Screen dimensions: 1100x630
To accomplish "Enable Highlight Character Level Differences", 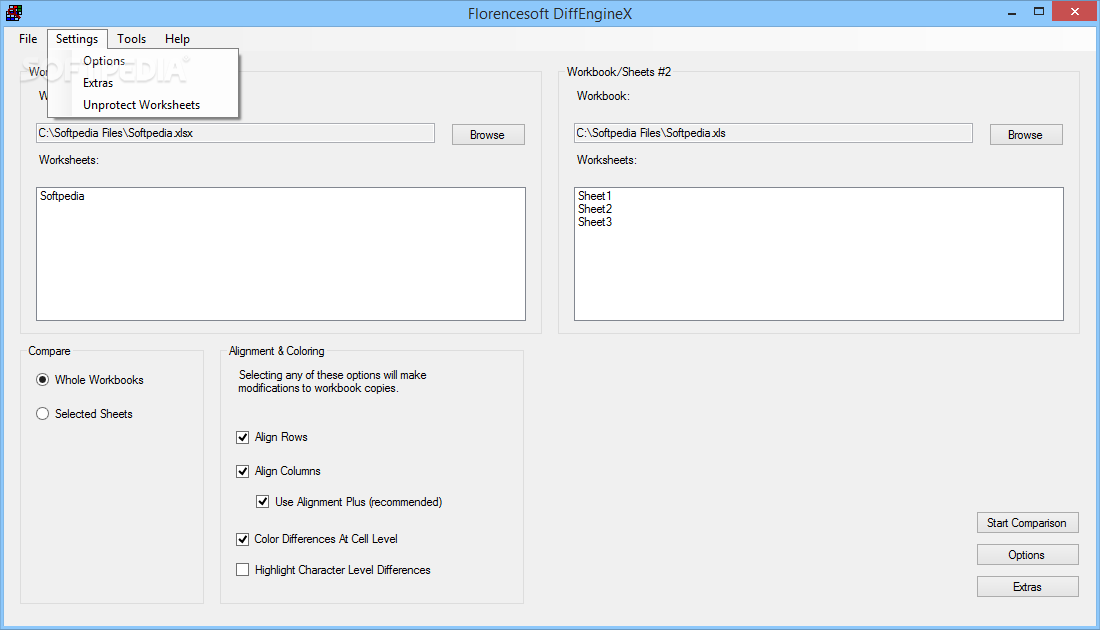I will pos(243,570).
